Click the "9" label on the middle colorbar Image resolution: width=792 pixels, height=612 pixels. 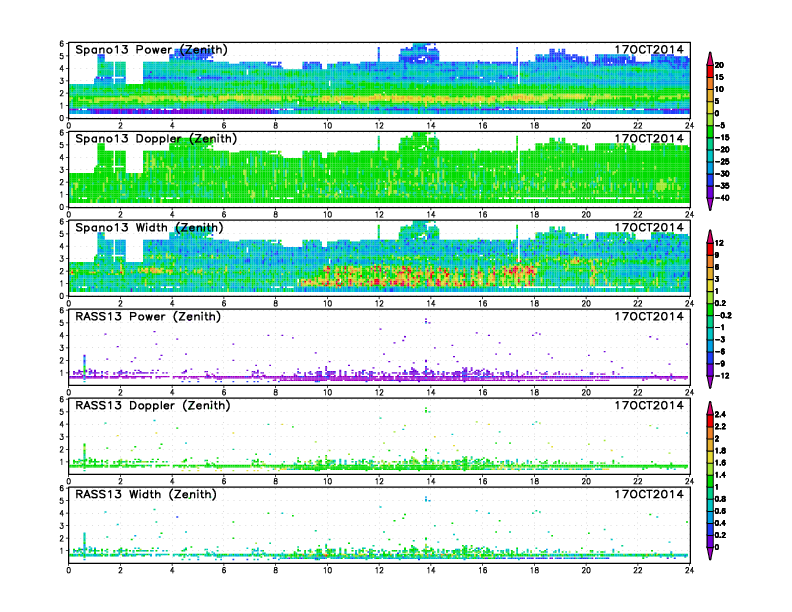coord(717,256)
